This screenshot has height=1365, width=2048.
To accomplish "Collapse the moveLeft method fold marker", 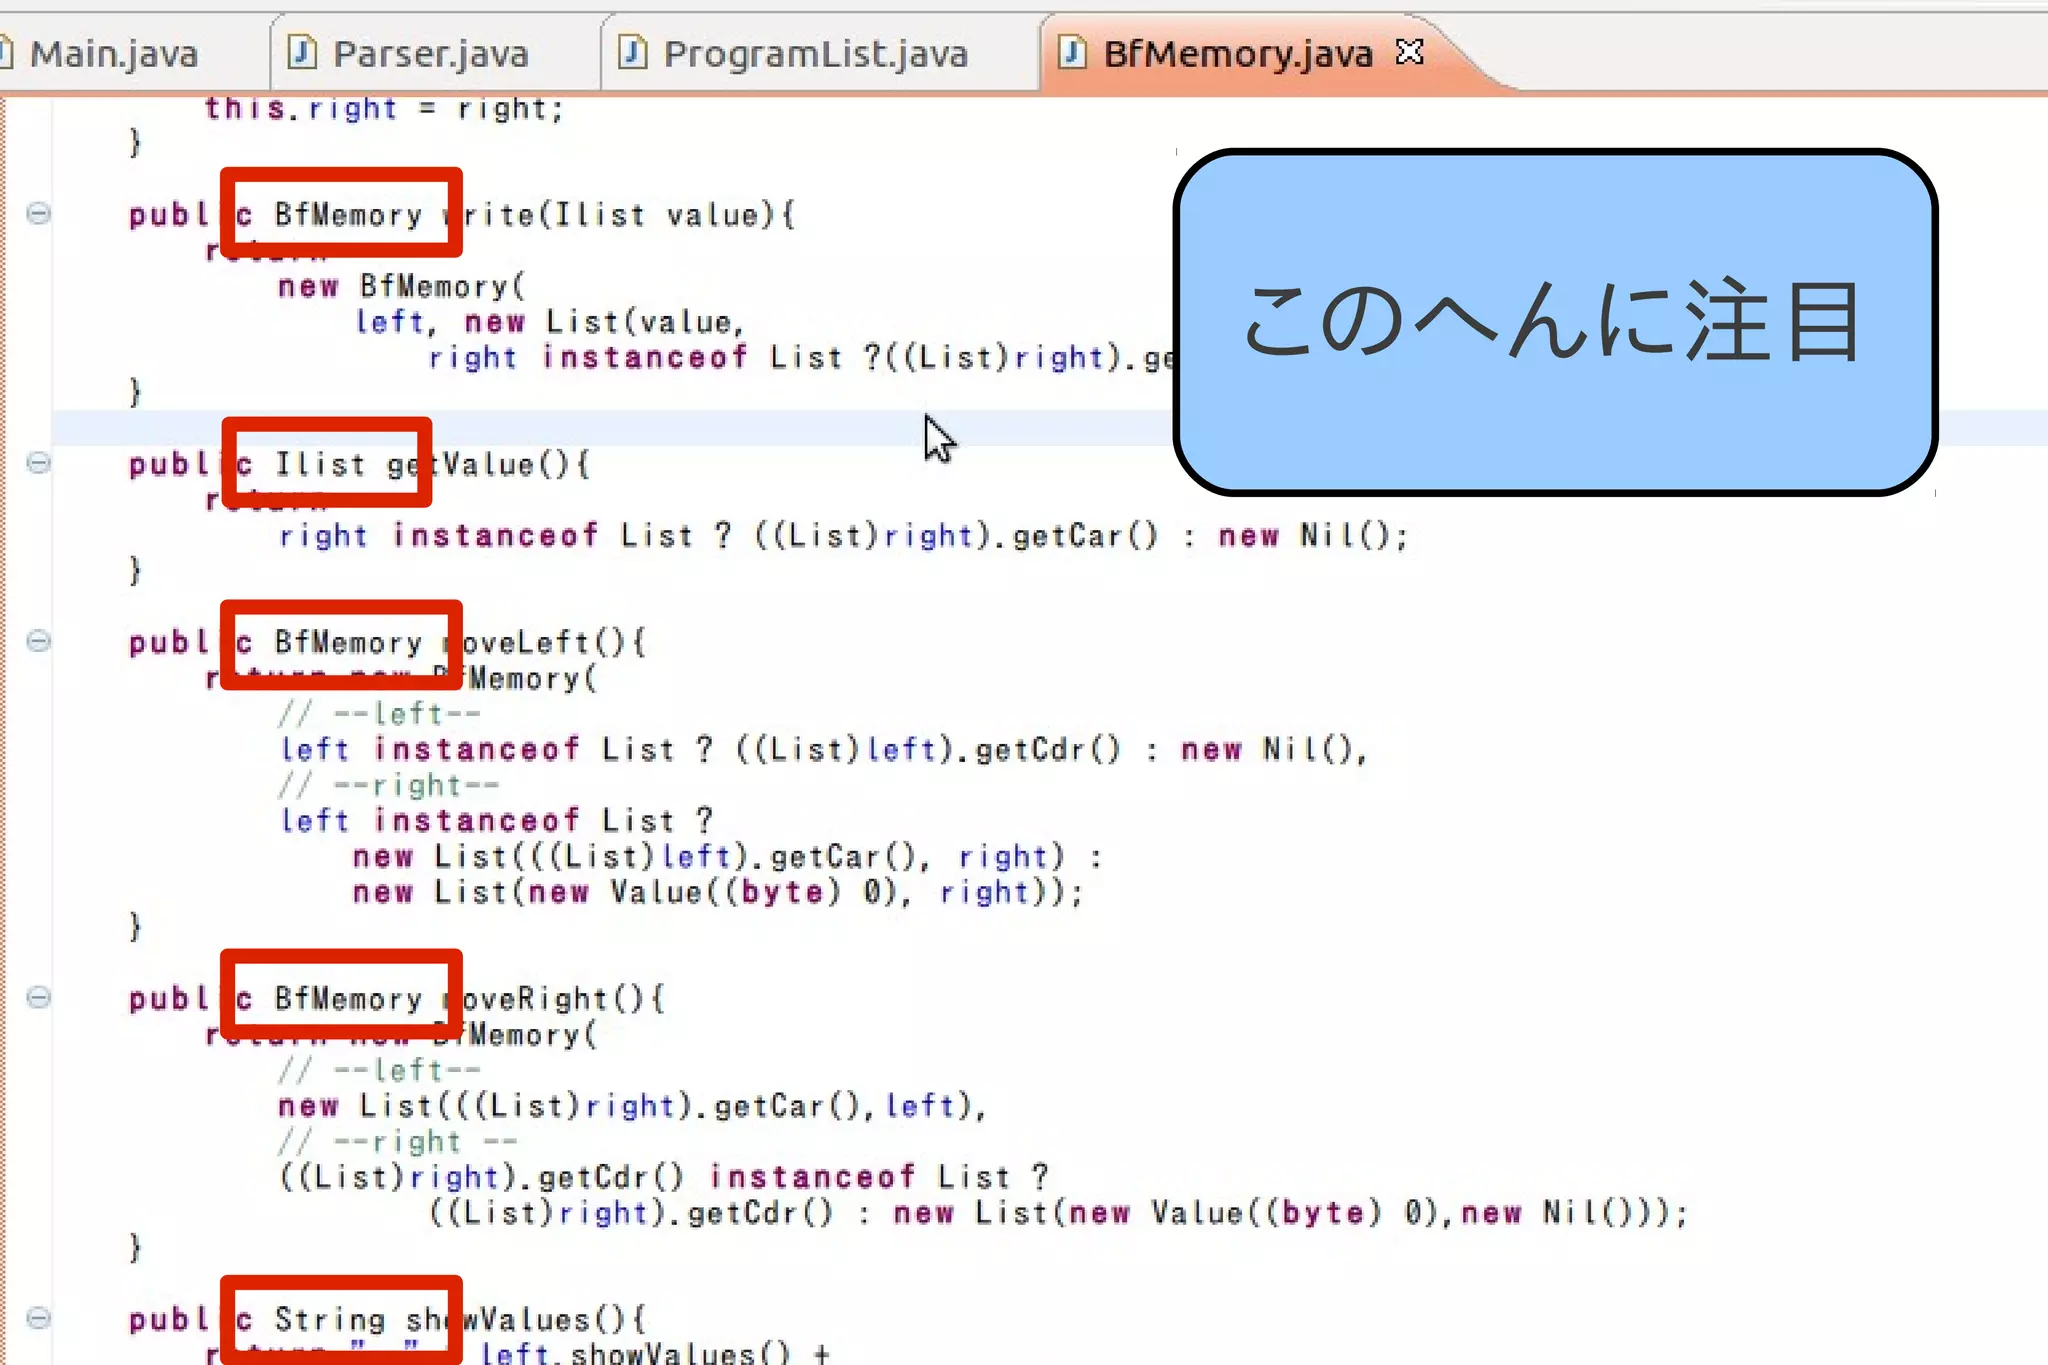I will (38, 640).
